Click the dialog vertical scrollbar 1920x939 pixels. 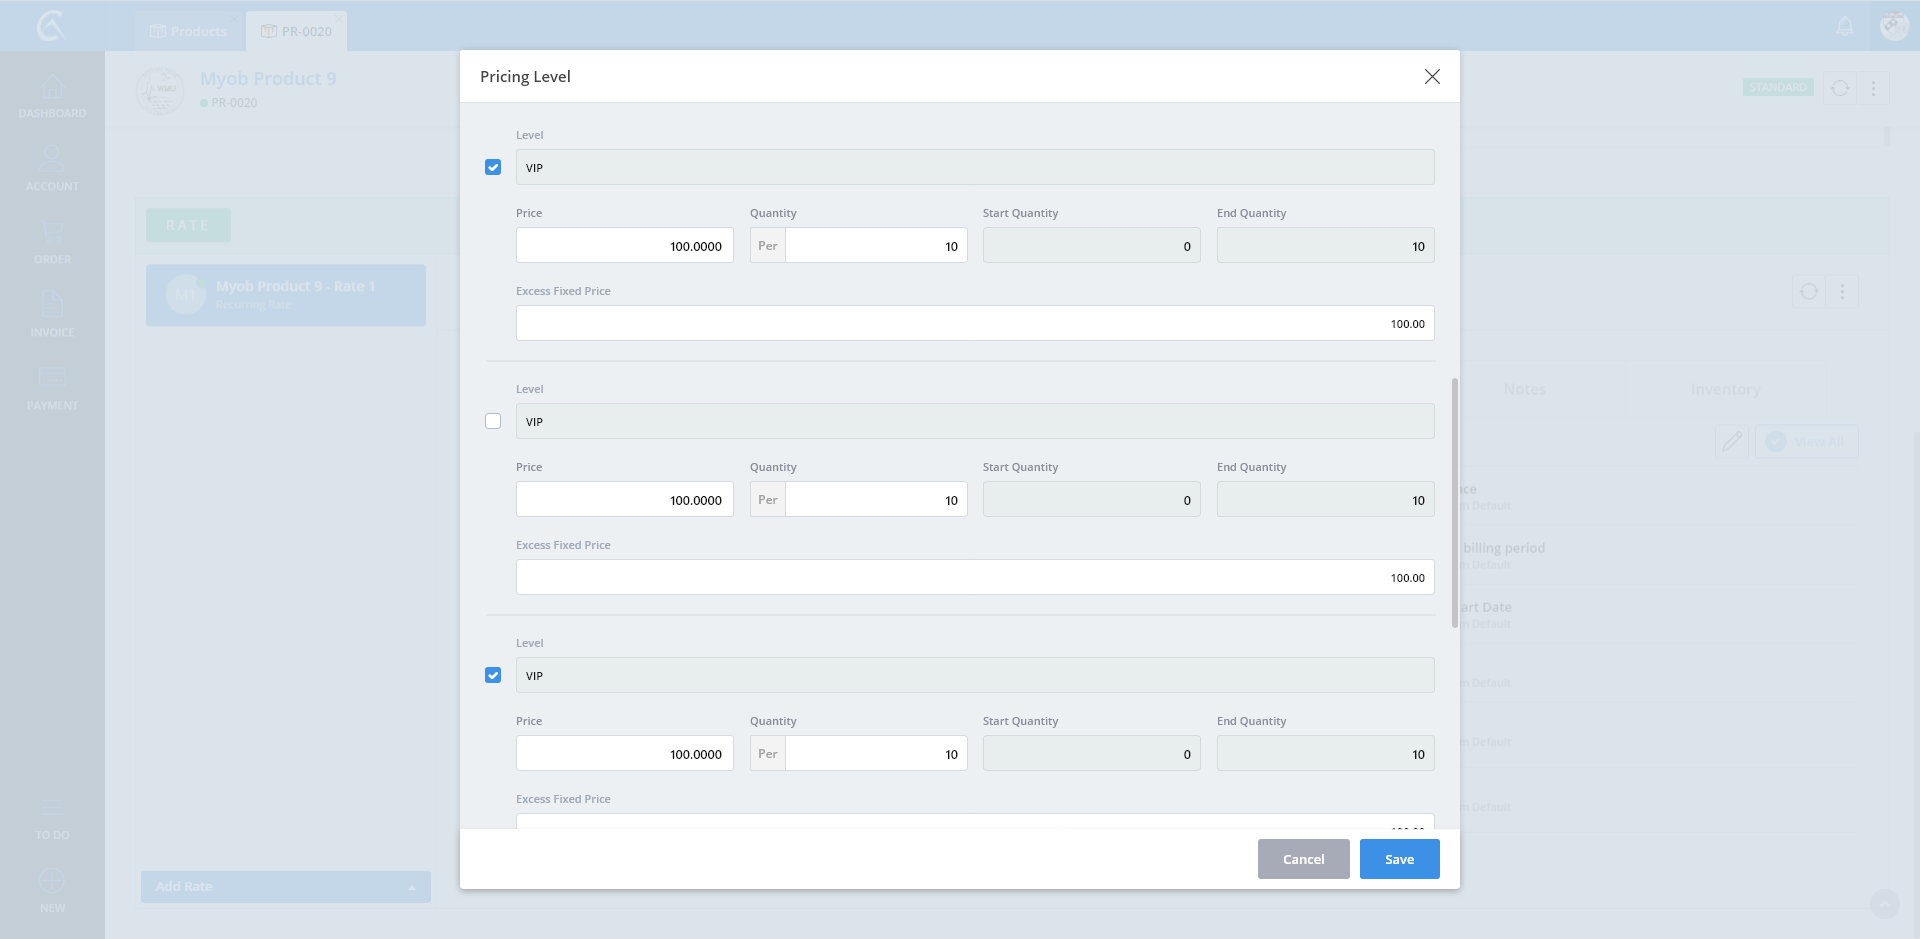1454,500
